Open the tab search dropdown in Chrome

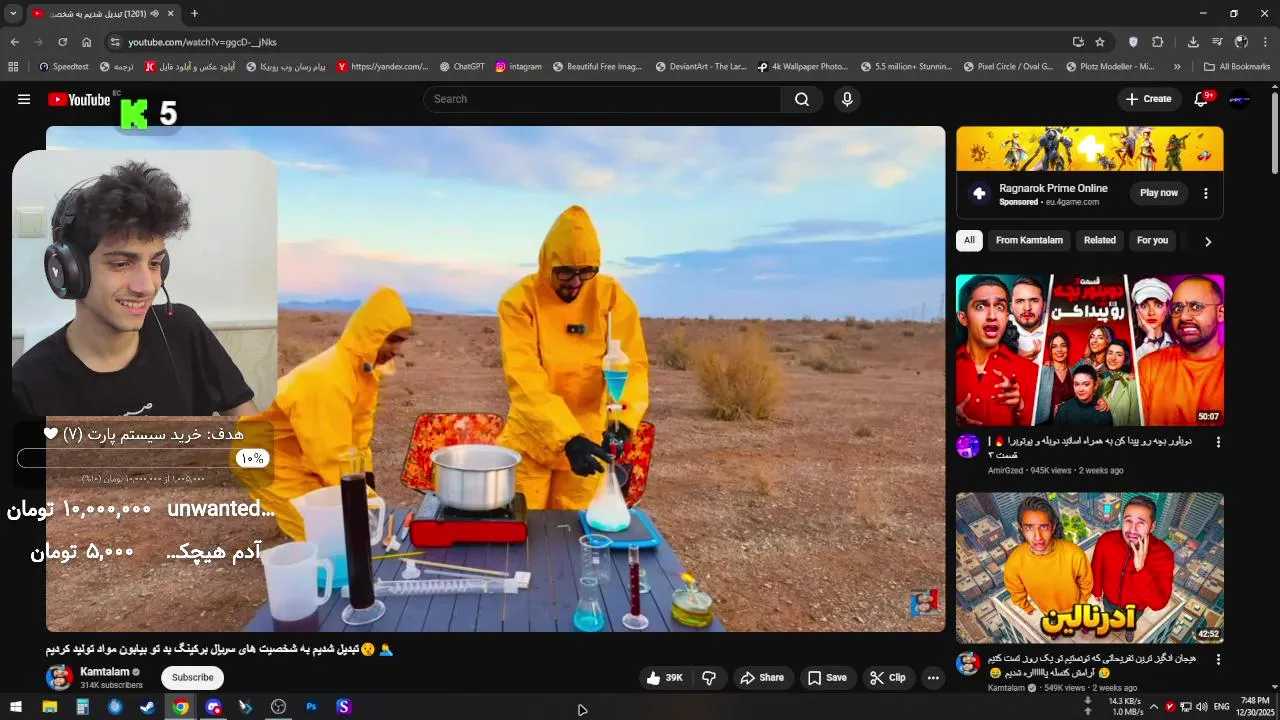coord(13,13)
